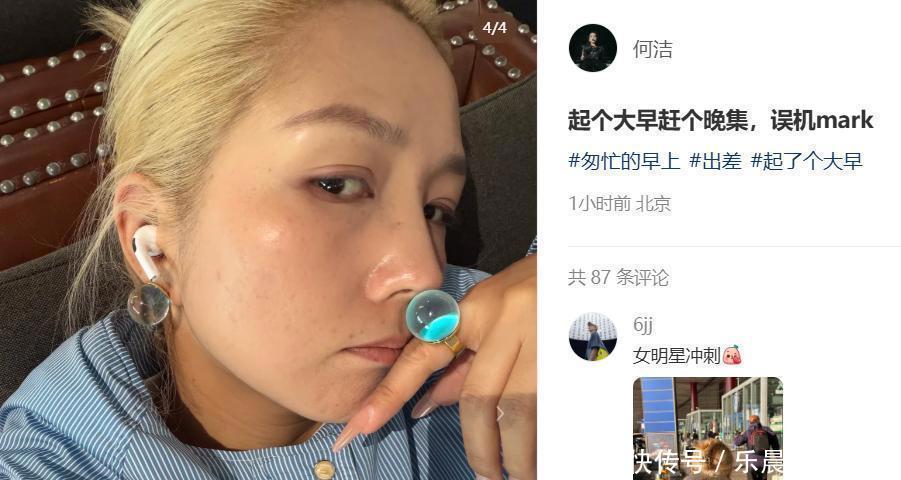Click the post title 起个大早赶个晚集
Screen dimensions: 901x480
point(657,121)
